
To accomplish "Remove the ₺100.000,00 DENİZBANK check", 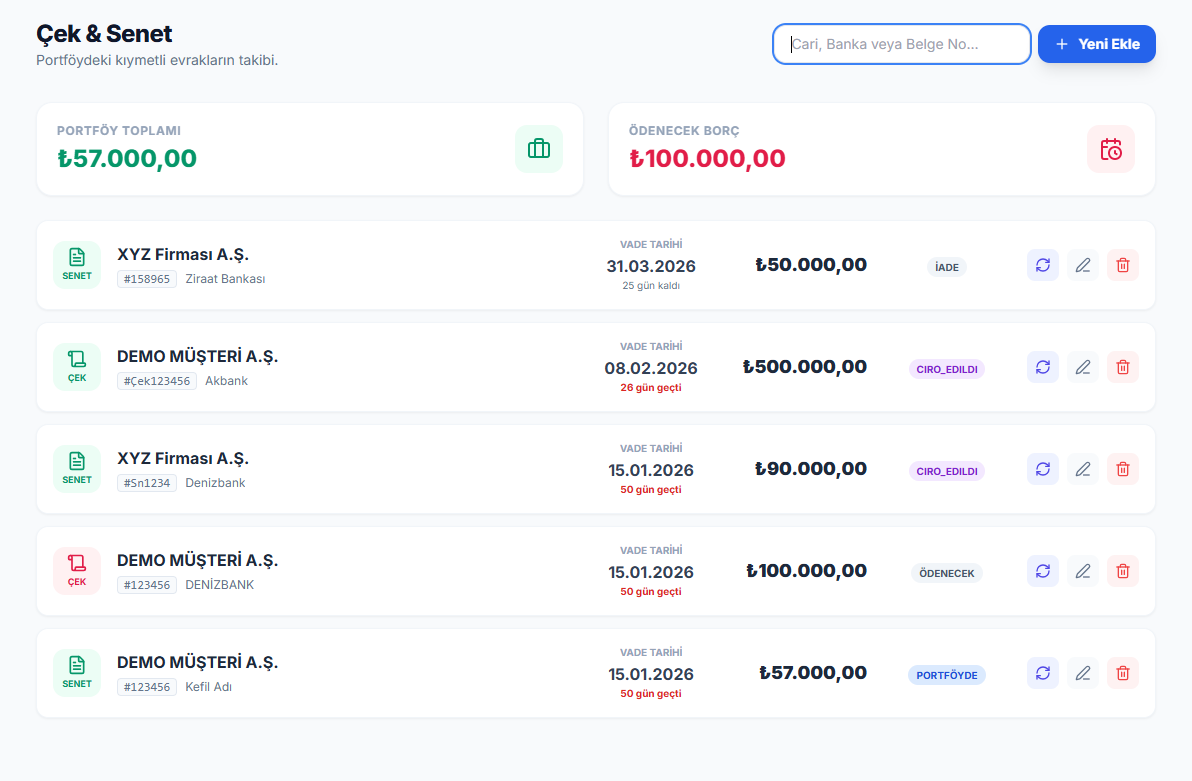I will [1122, 571].
